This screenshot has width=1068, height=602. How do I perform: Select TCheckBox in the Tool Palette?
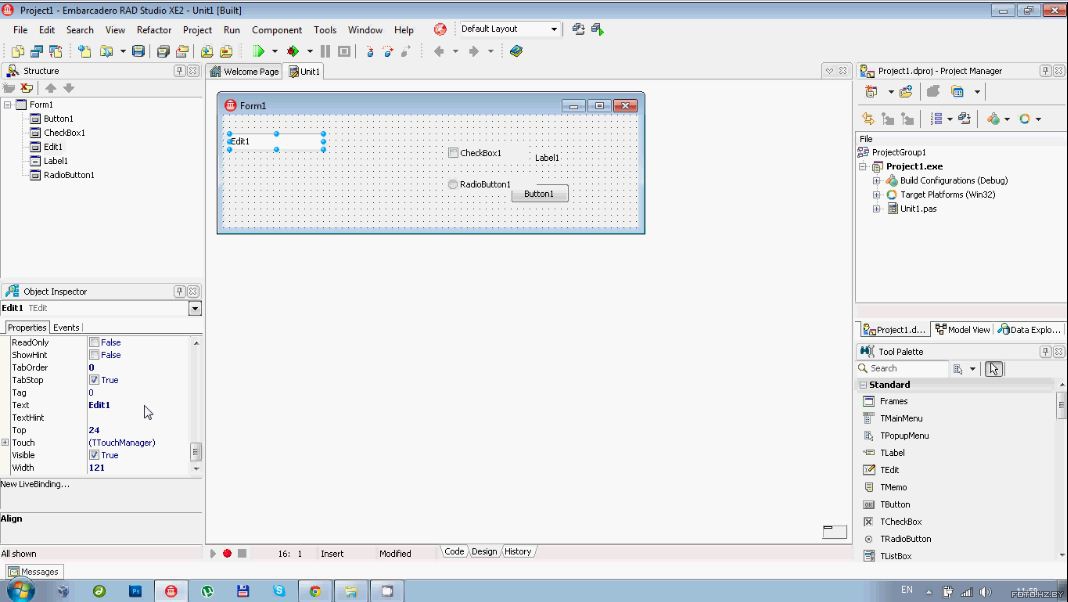[x=900, y=522]
